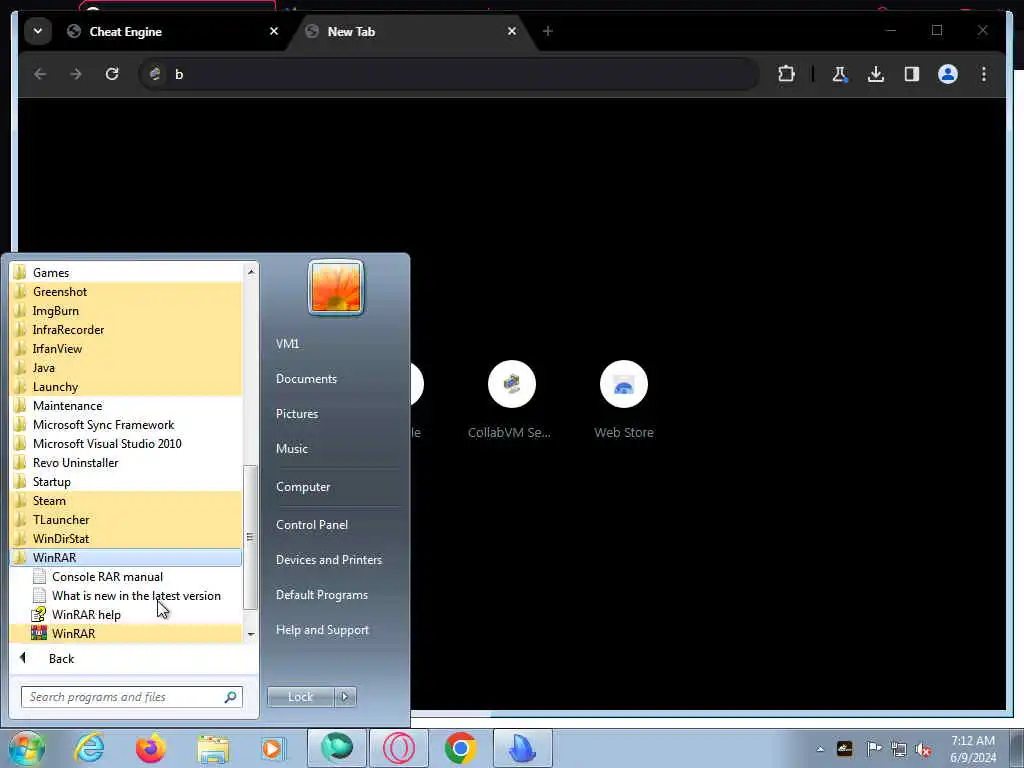Open the shutdown options arrow beside Lock

click(x=345, y=697)
